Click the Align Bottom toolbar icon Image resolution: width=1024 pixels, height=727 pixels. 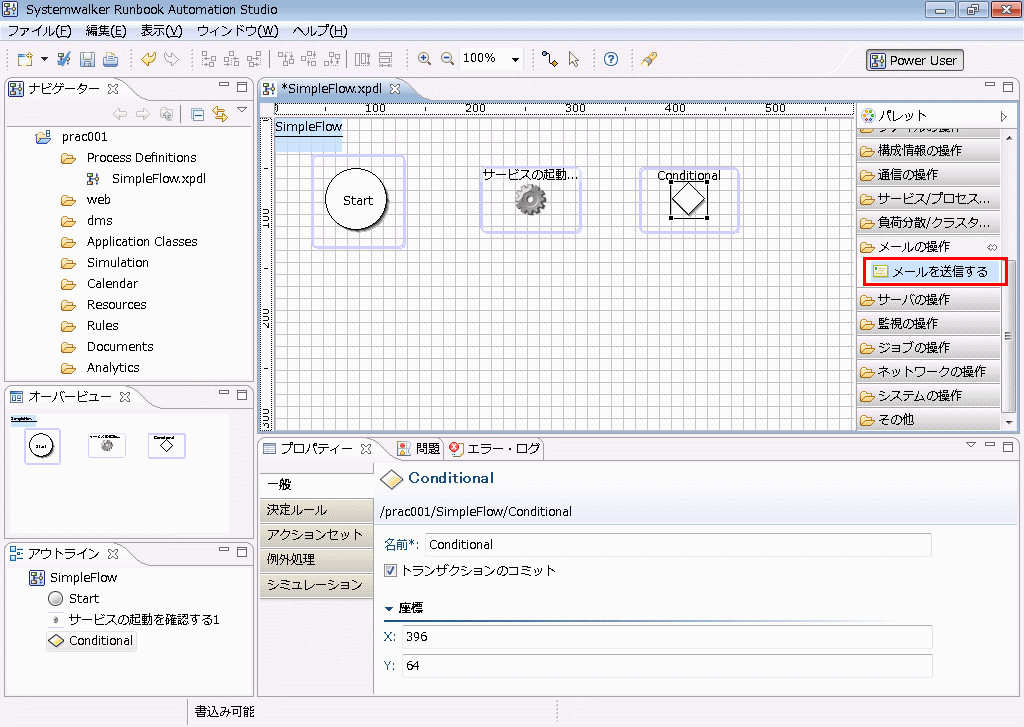point(332,59)
